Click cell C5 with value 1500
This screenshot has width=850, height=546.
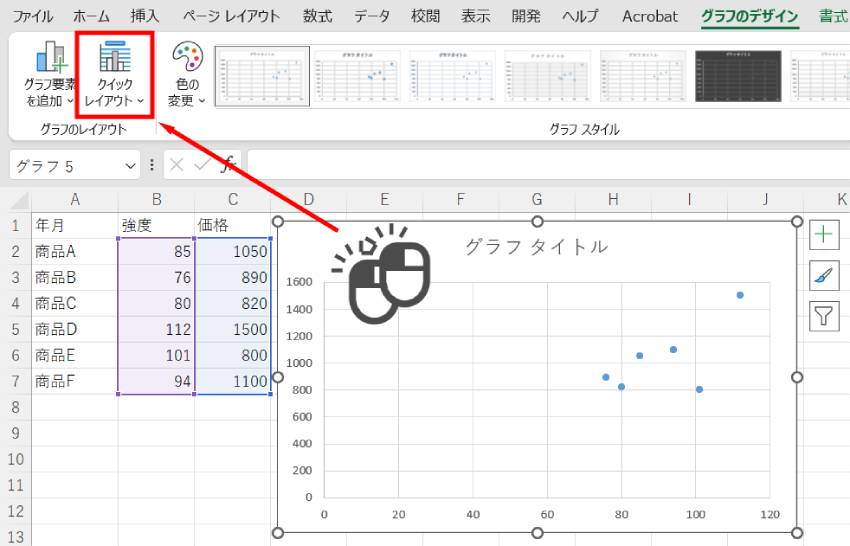click(x=233, y=329)
